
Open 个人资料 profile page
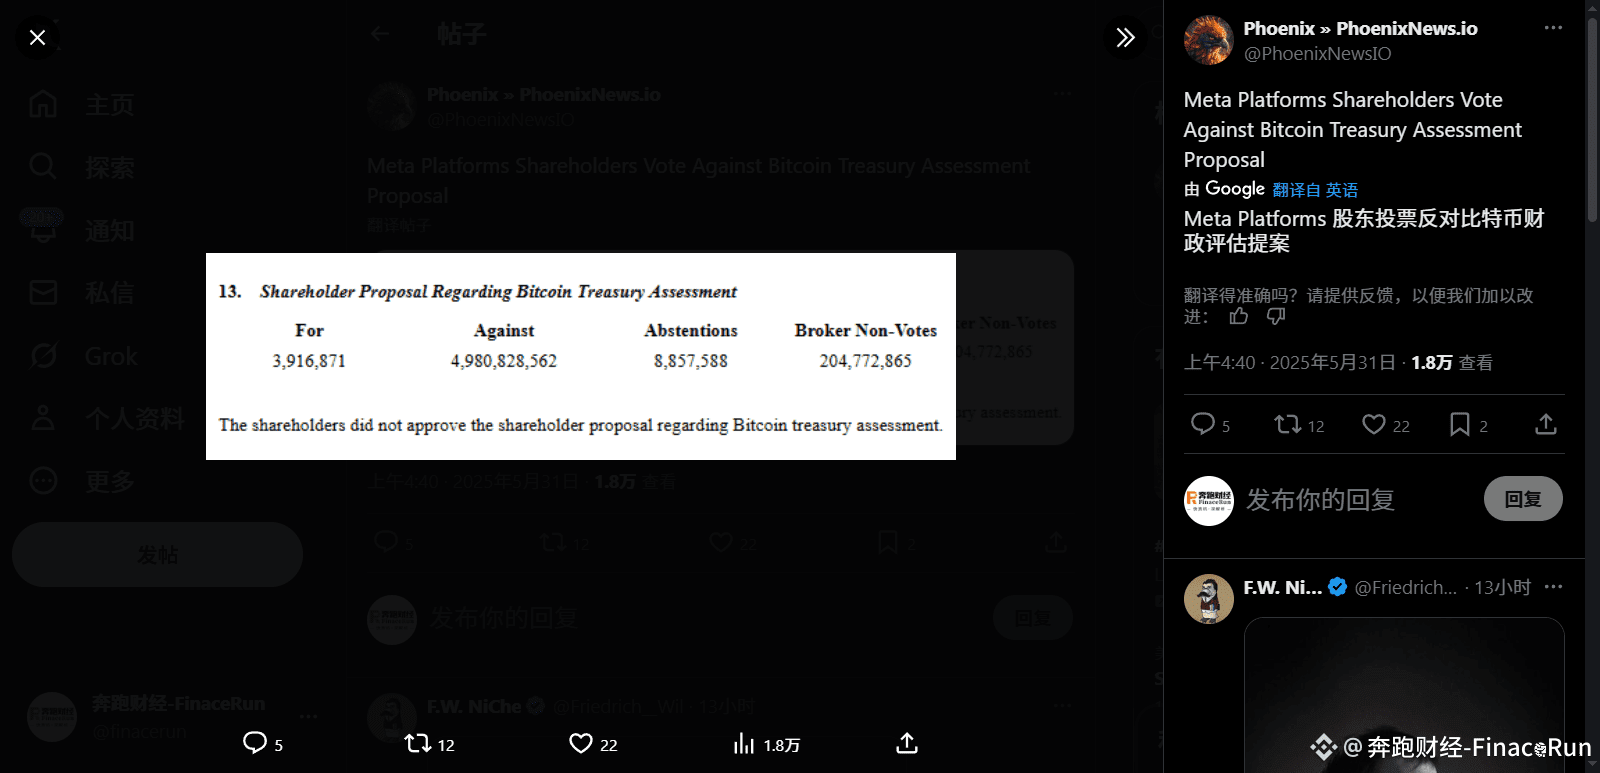43,419
